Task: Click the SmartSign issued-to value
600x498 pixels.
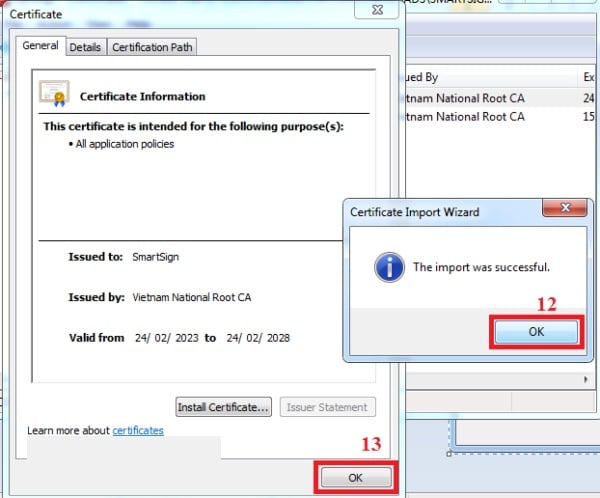Action: pyautogui.click(x=155, y=257)
